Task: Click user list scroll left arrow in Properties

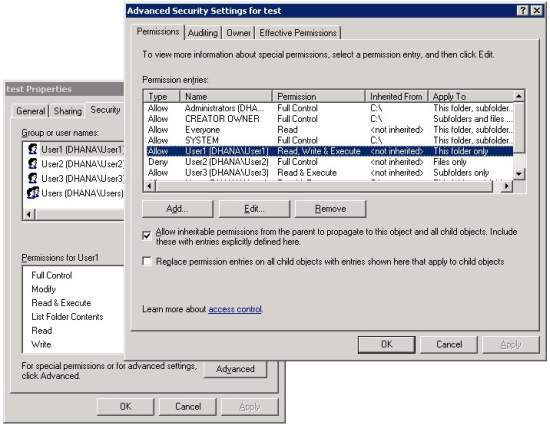Action: [x=29, y=214]
